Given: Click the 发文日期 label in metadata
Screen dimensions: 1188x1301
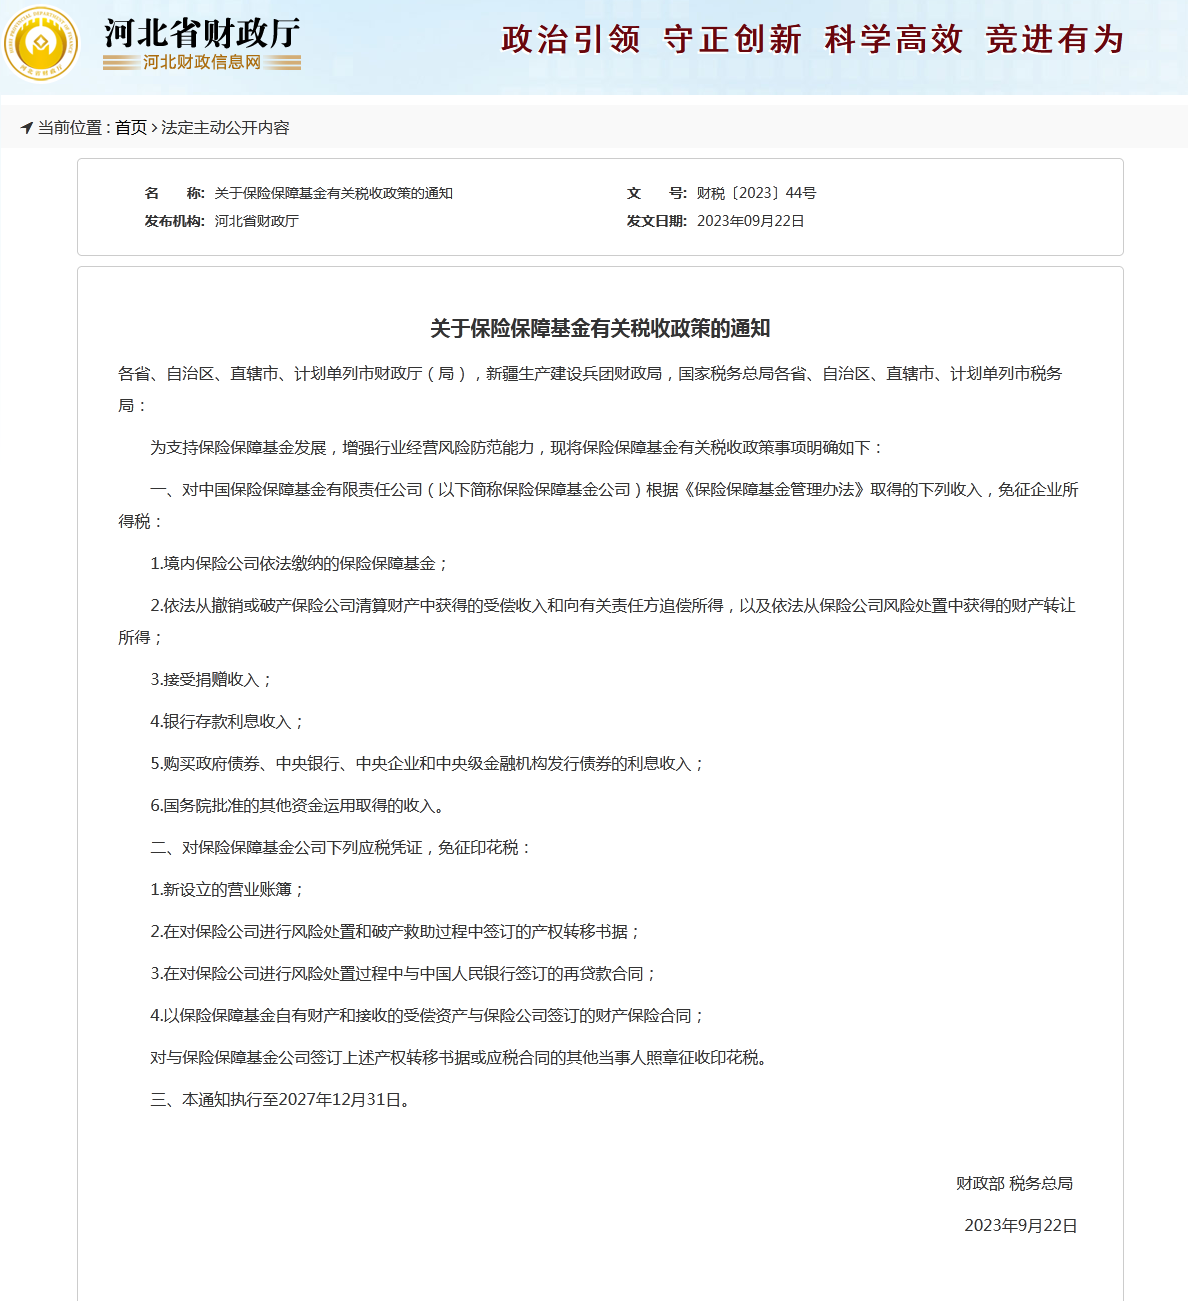Looking at the screenshot, I should coord(657,221).
